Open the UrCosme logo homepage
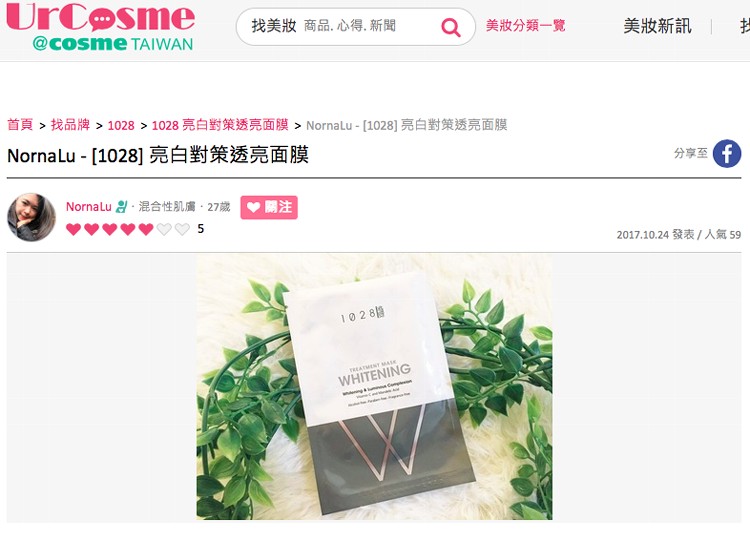This screenshot has width=750, height=534. (x=100, y=17)
